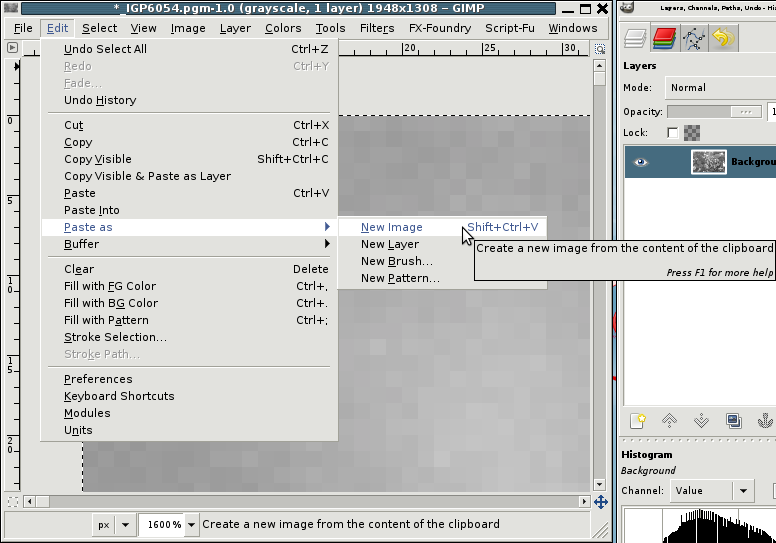Screen dimensions: 776x543
Task: Switch to the Layers tab icon
Action: pyautogui.click(x=634, y=38)
